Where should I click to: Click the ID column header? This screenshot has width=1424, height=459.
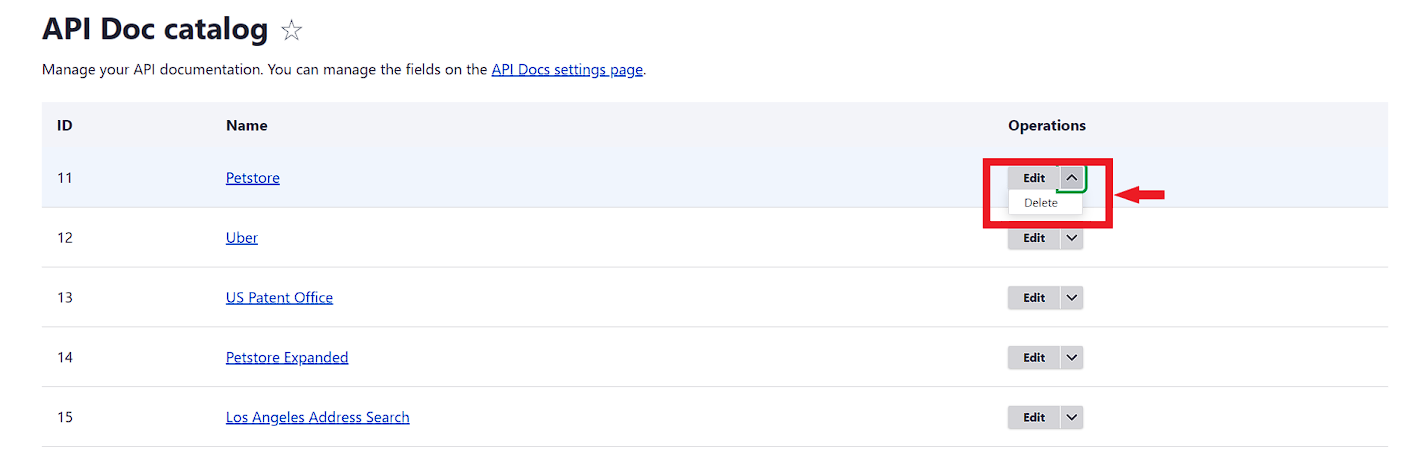click(64, 126)
